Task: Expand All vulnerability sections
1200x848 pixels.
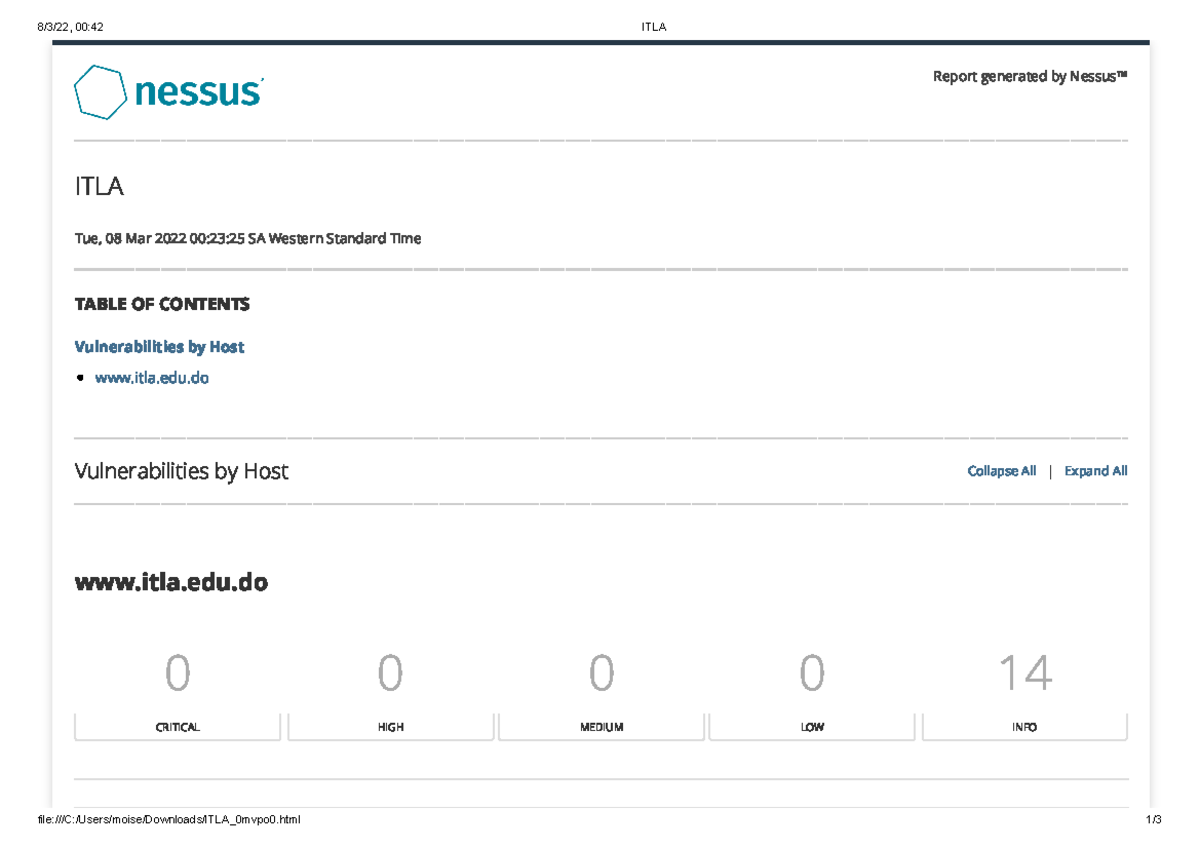Action: pos(1095,471)
